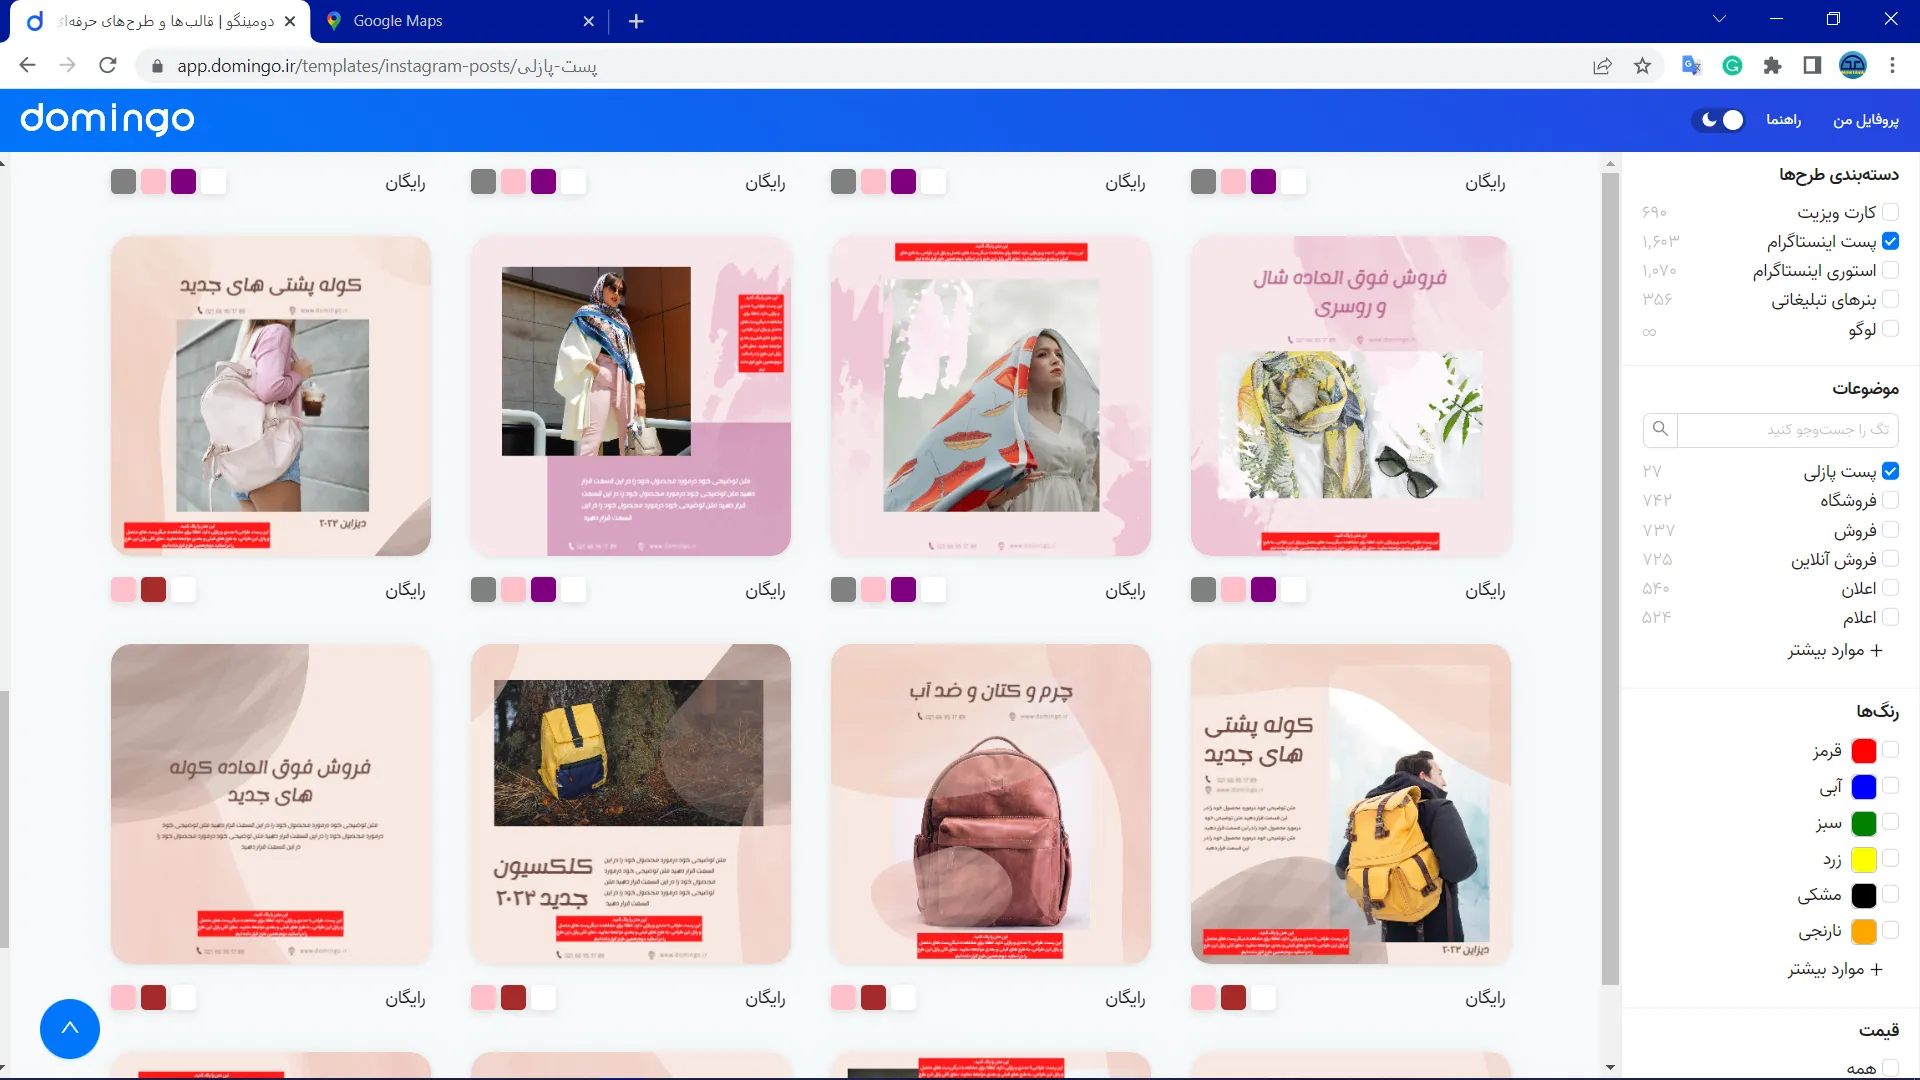Click the address bar URL
This screenshot has height=1080, width=1920.
386,66
